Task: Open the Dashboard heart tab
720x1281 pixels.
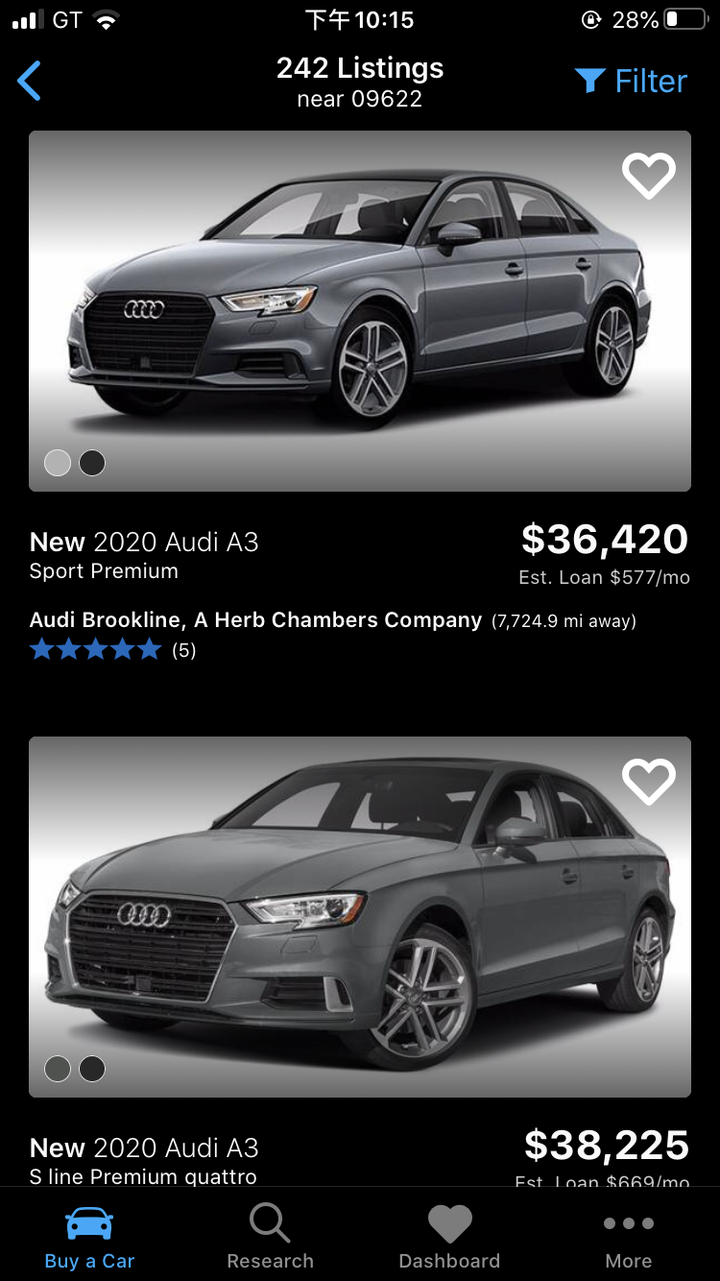Action: point(449,1237)
